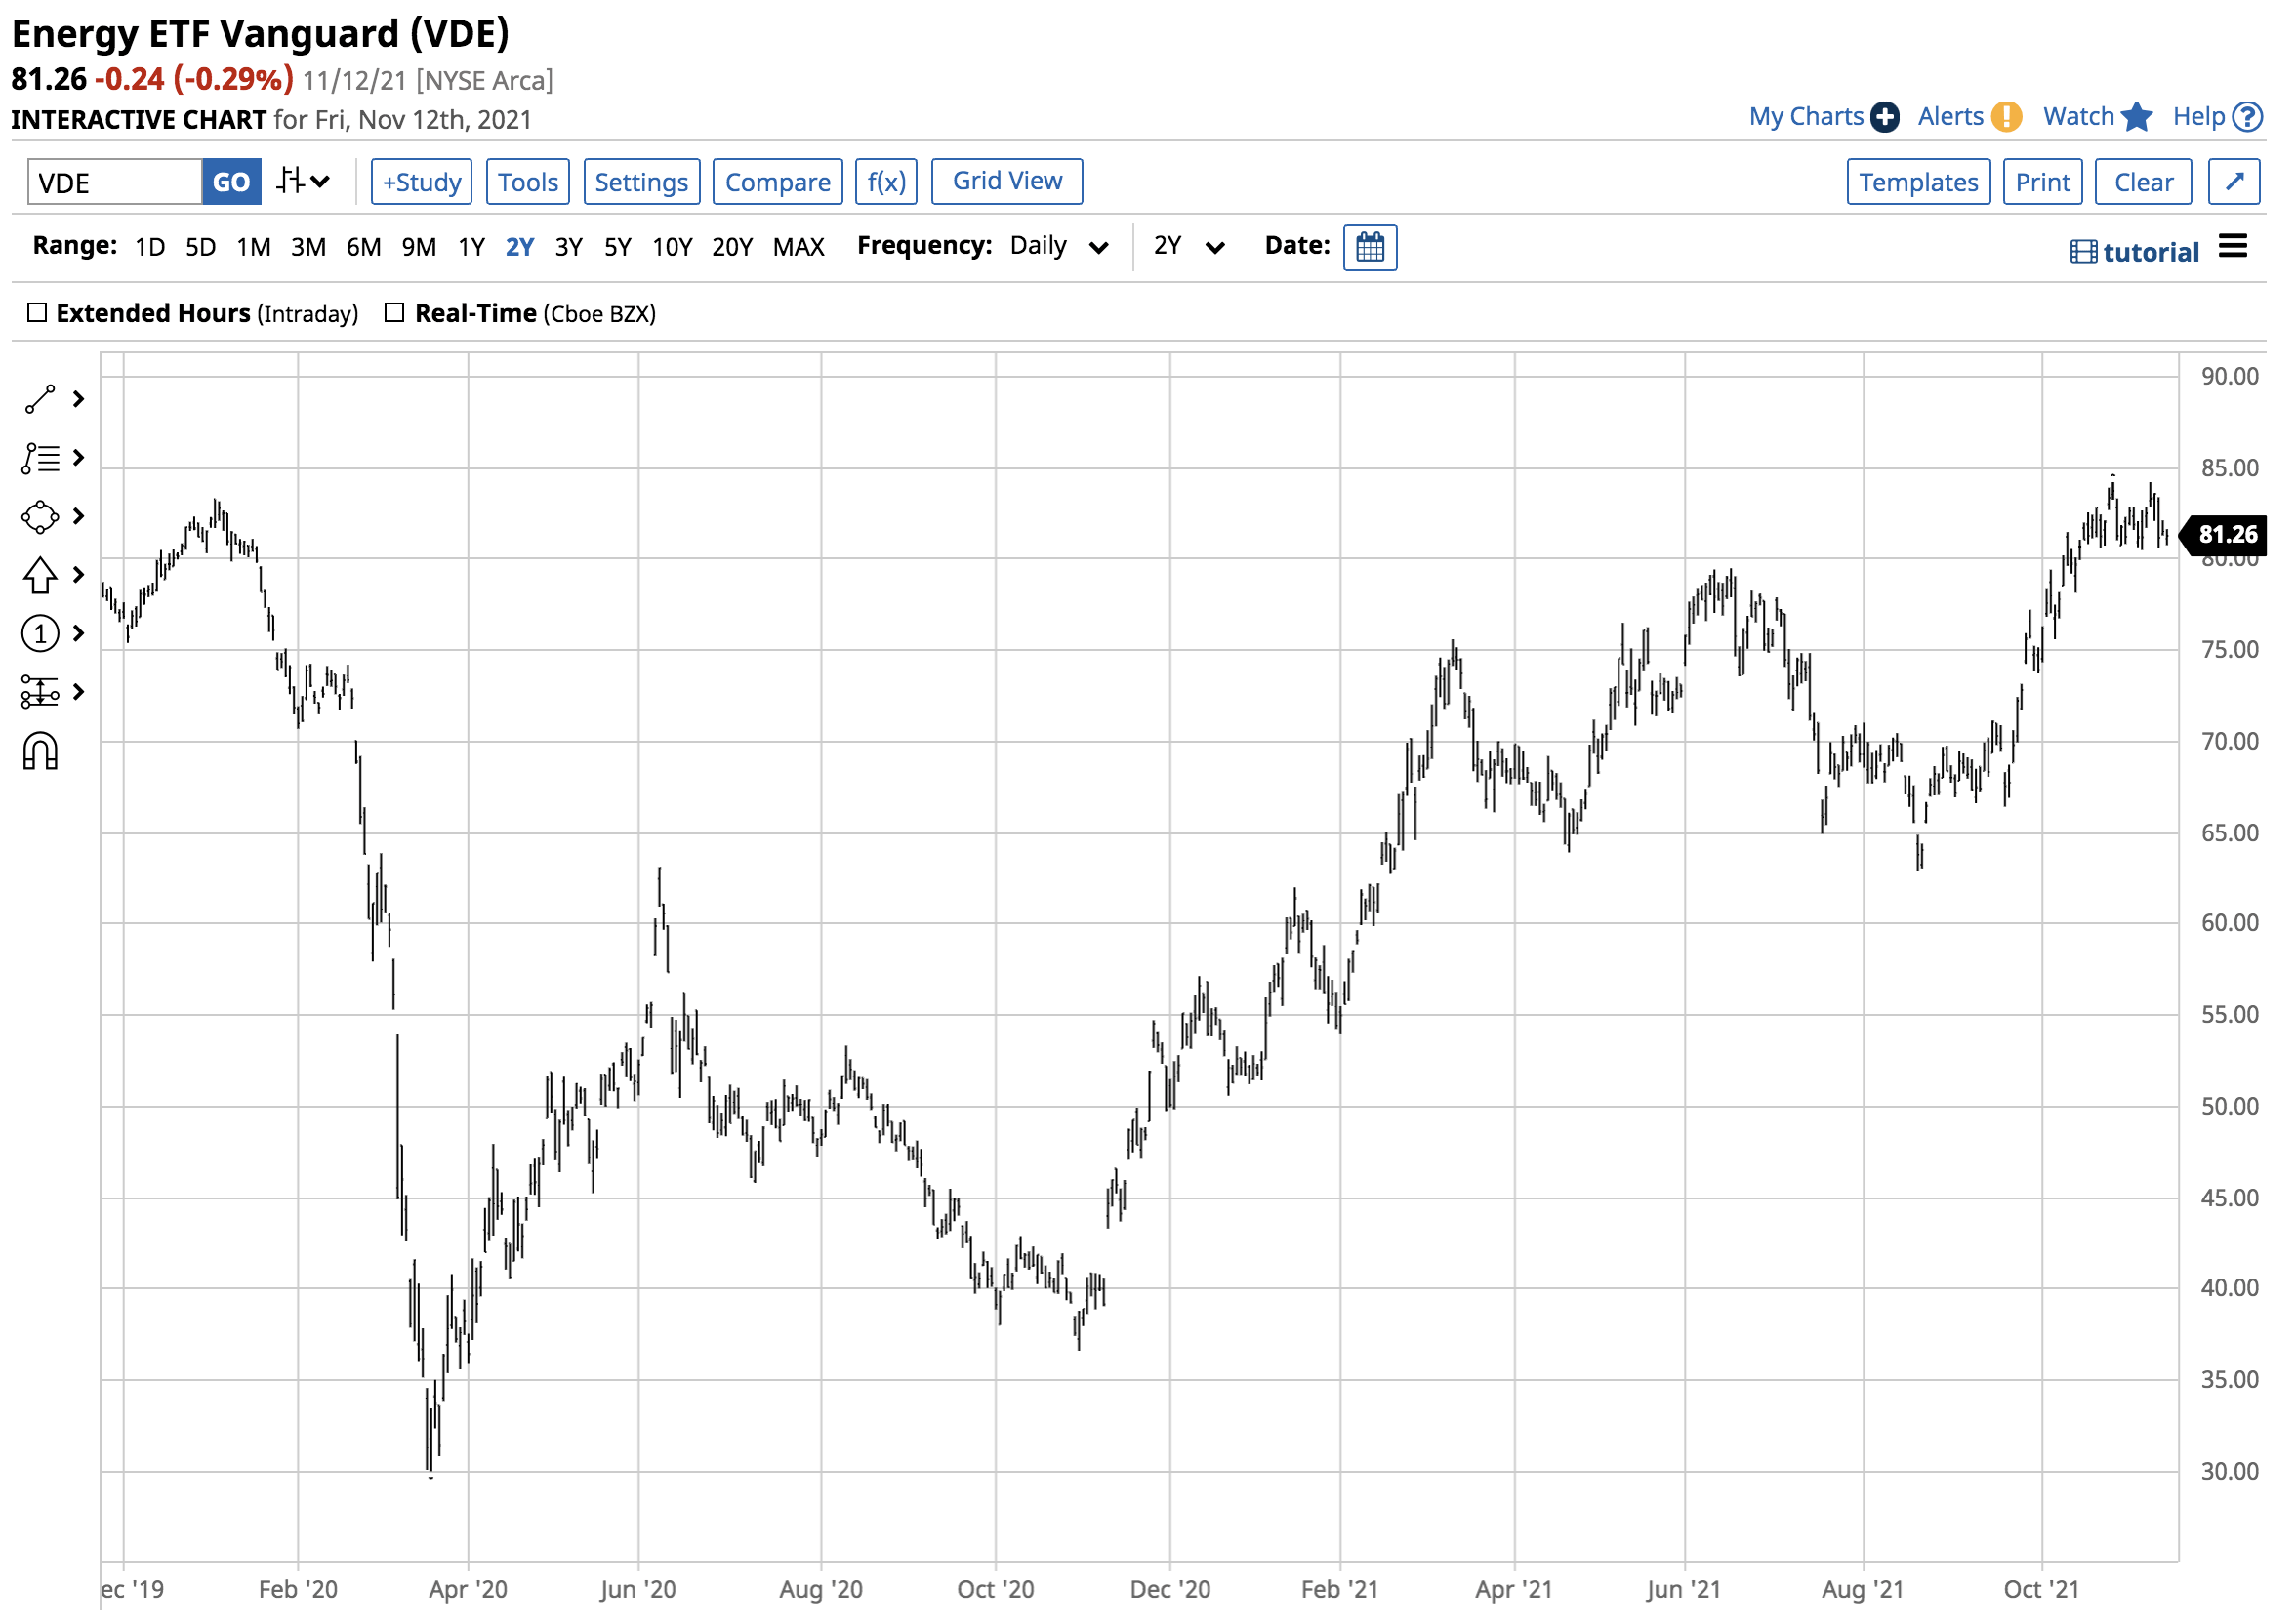Image resolution: width=2296 pixels, height=1624 pixels.
Task: Open the Frequency Daily dropdown
Action: click(x=1060, y=247)
